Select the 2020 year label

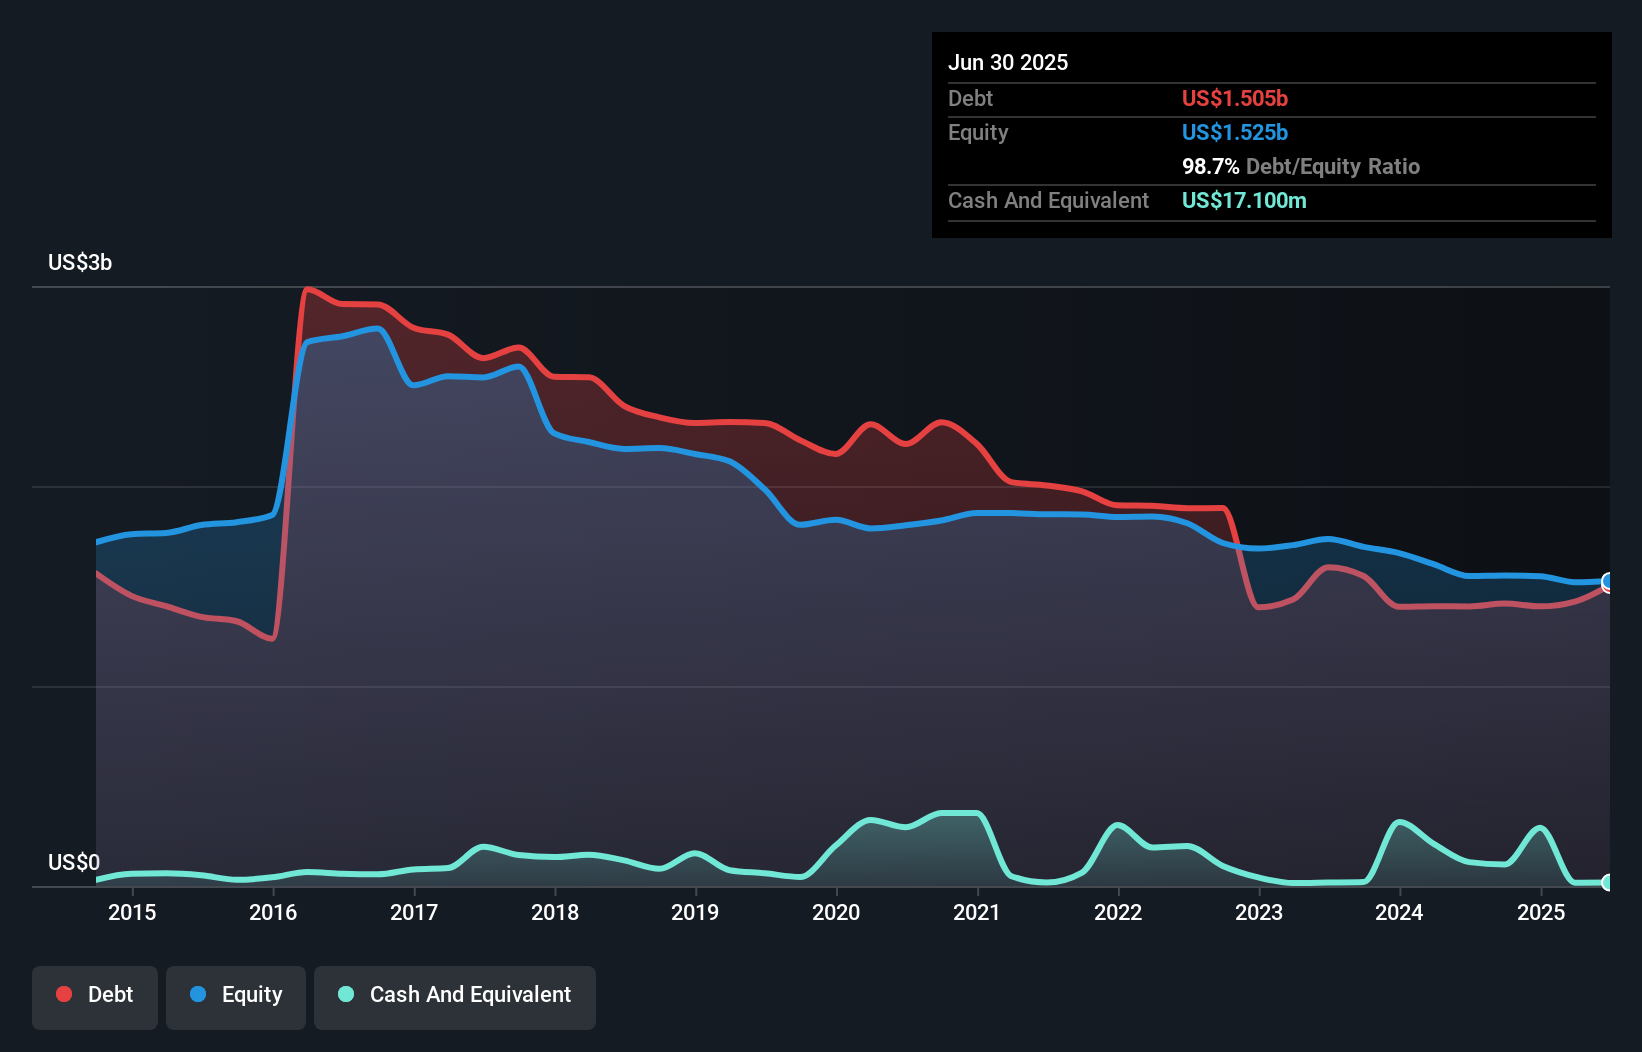tap(836, 912)
